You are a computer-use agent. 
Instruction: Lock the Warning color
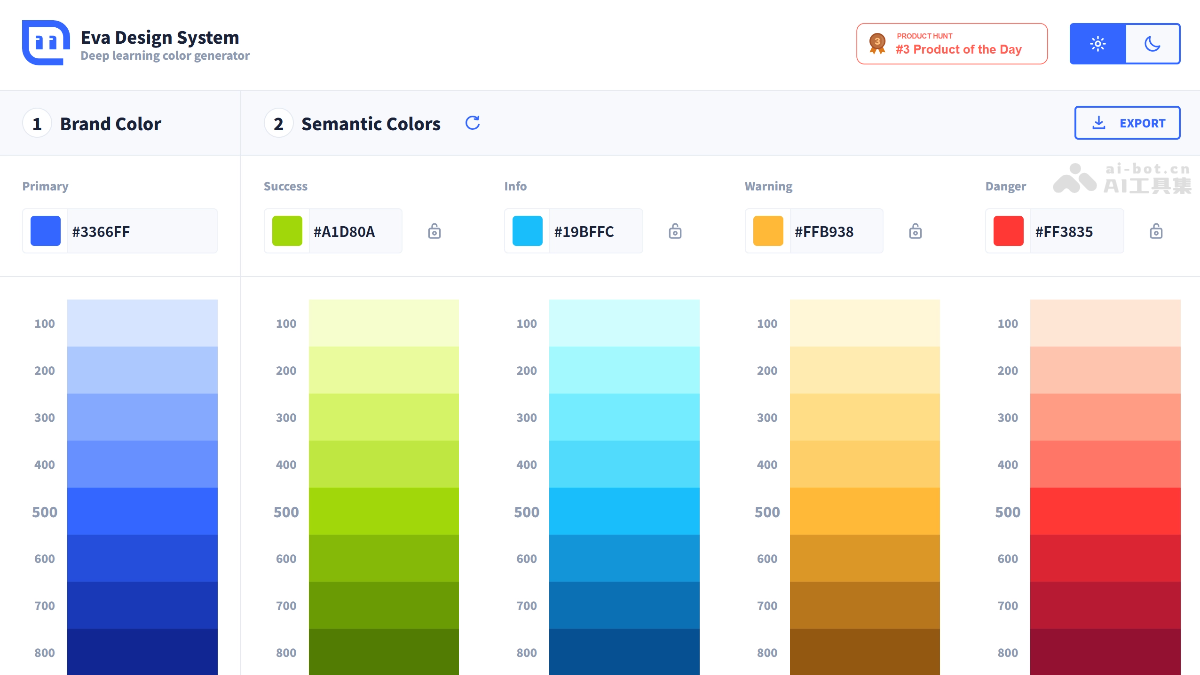click(x=914, y=230)
